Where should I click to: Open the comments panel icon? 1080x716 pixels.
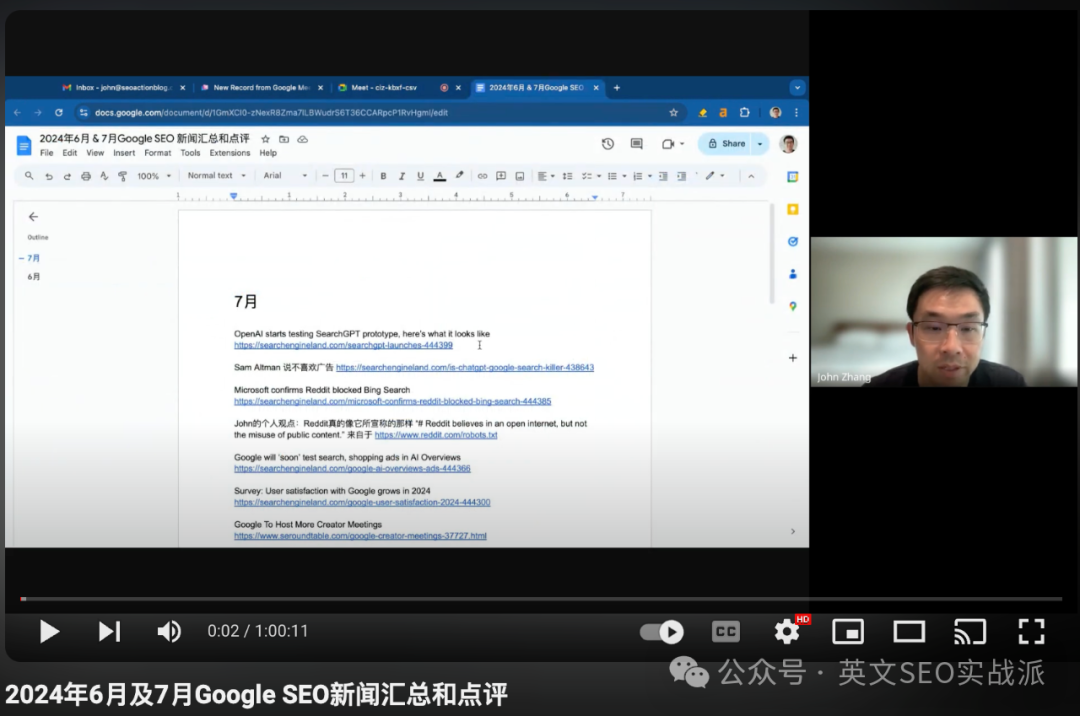pyautogui.click(x=636, y=144)
